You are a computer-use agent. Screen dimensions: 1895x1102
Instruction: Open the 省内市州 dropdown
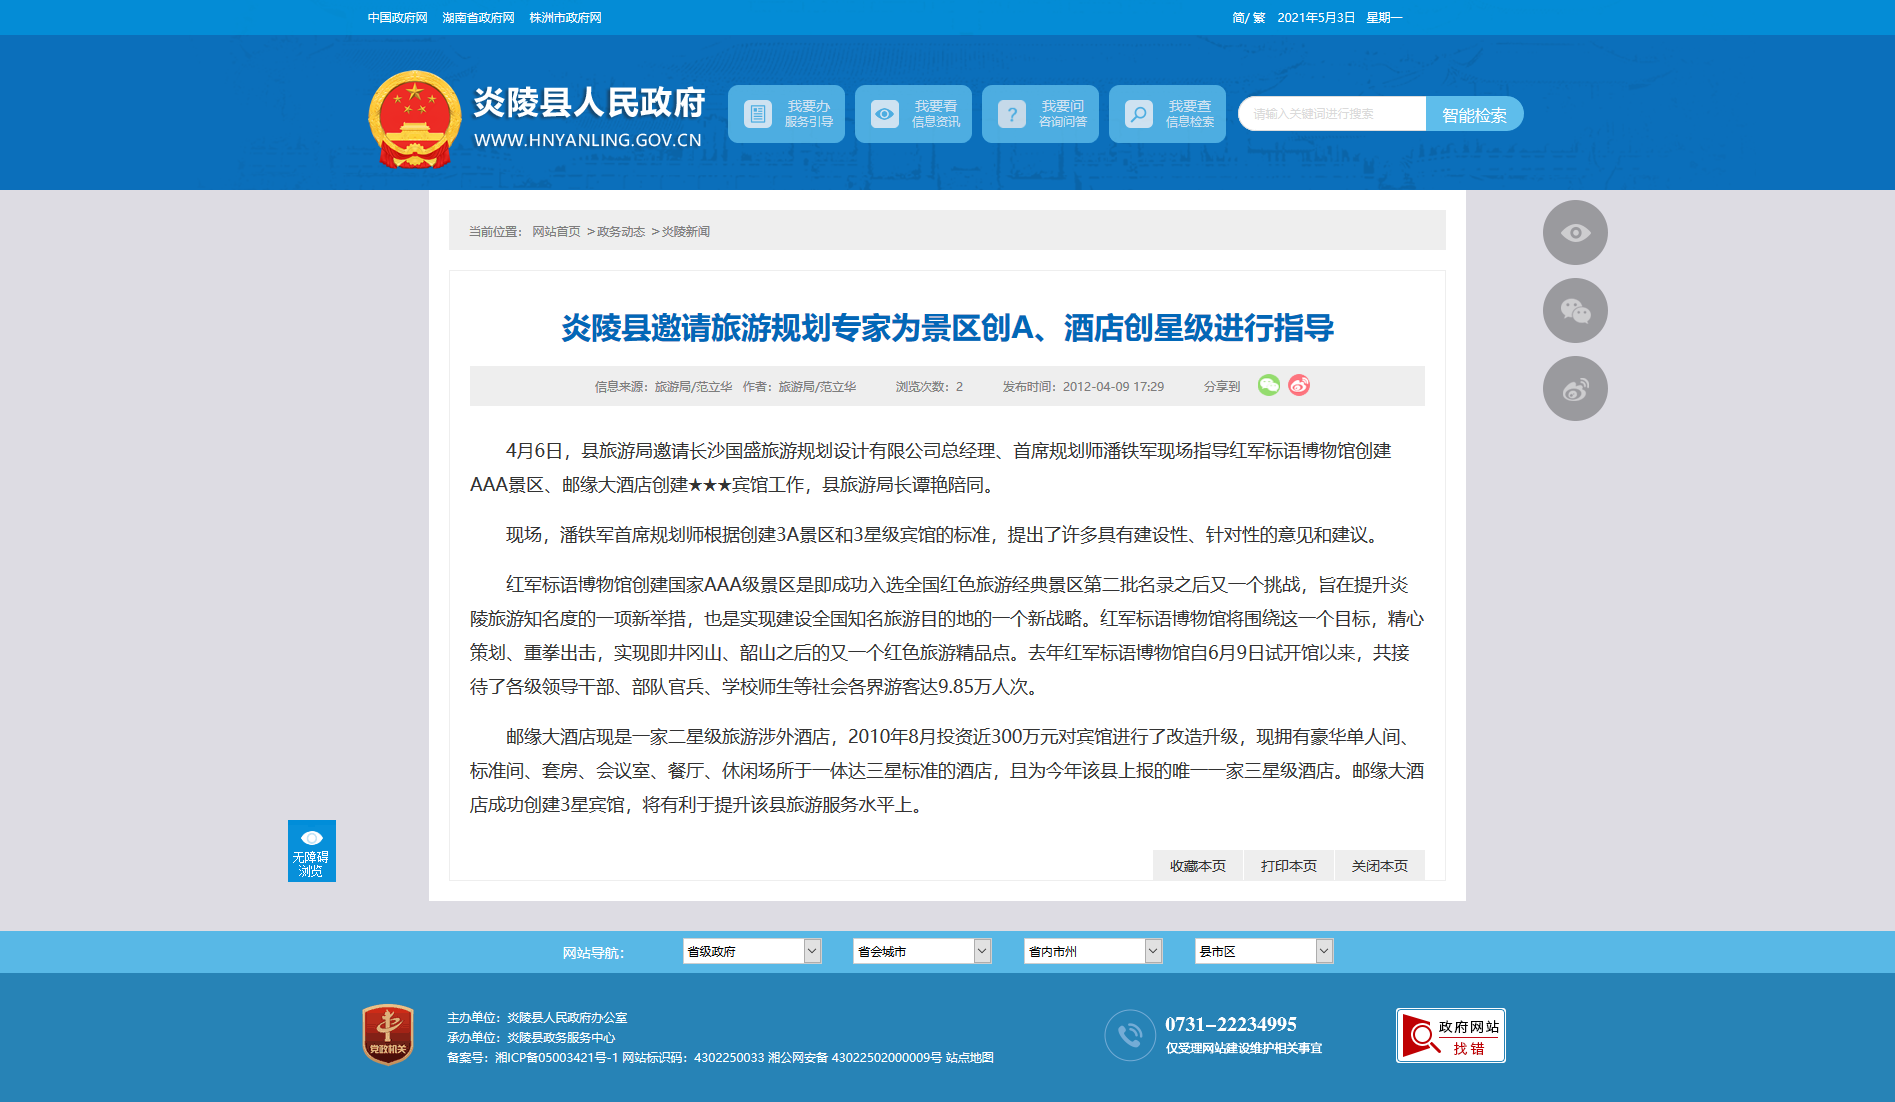click(x=1092, y=951)
